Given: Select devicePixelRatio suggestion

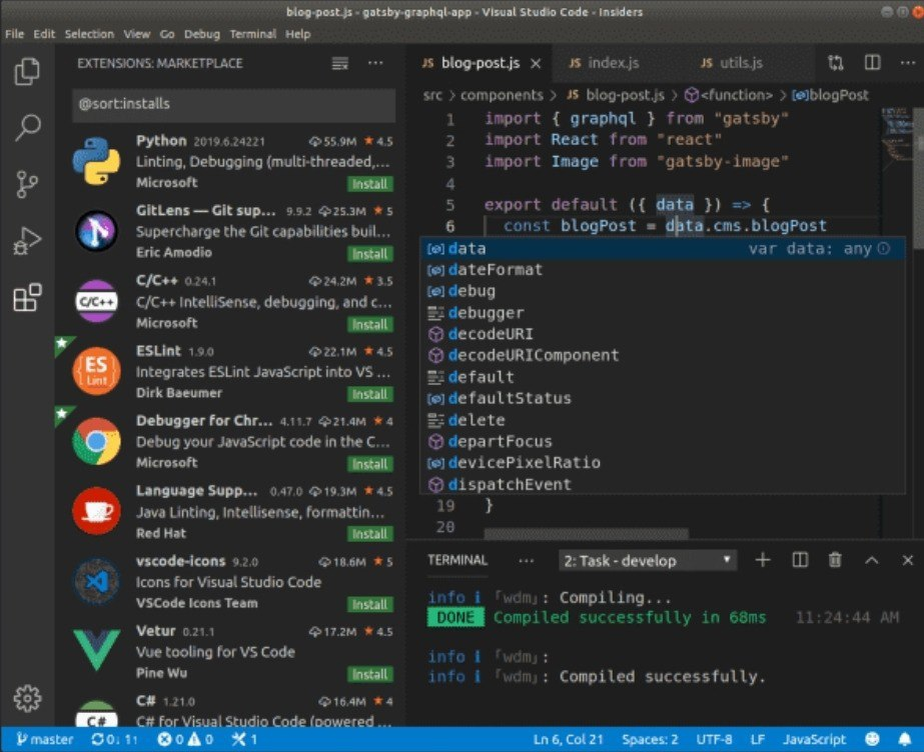Looking at the screenshot, I should (x=662, y=463).
